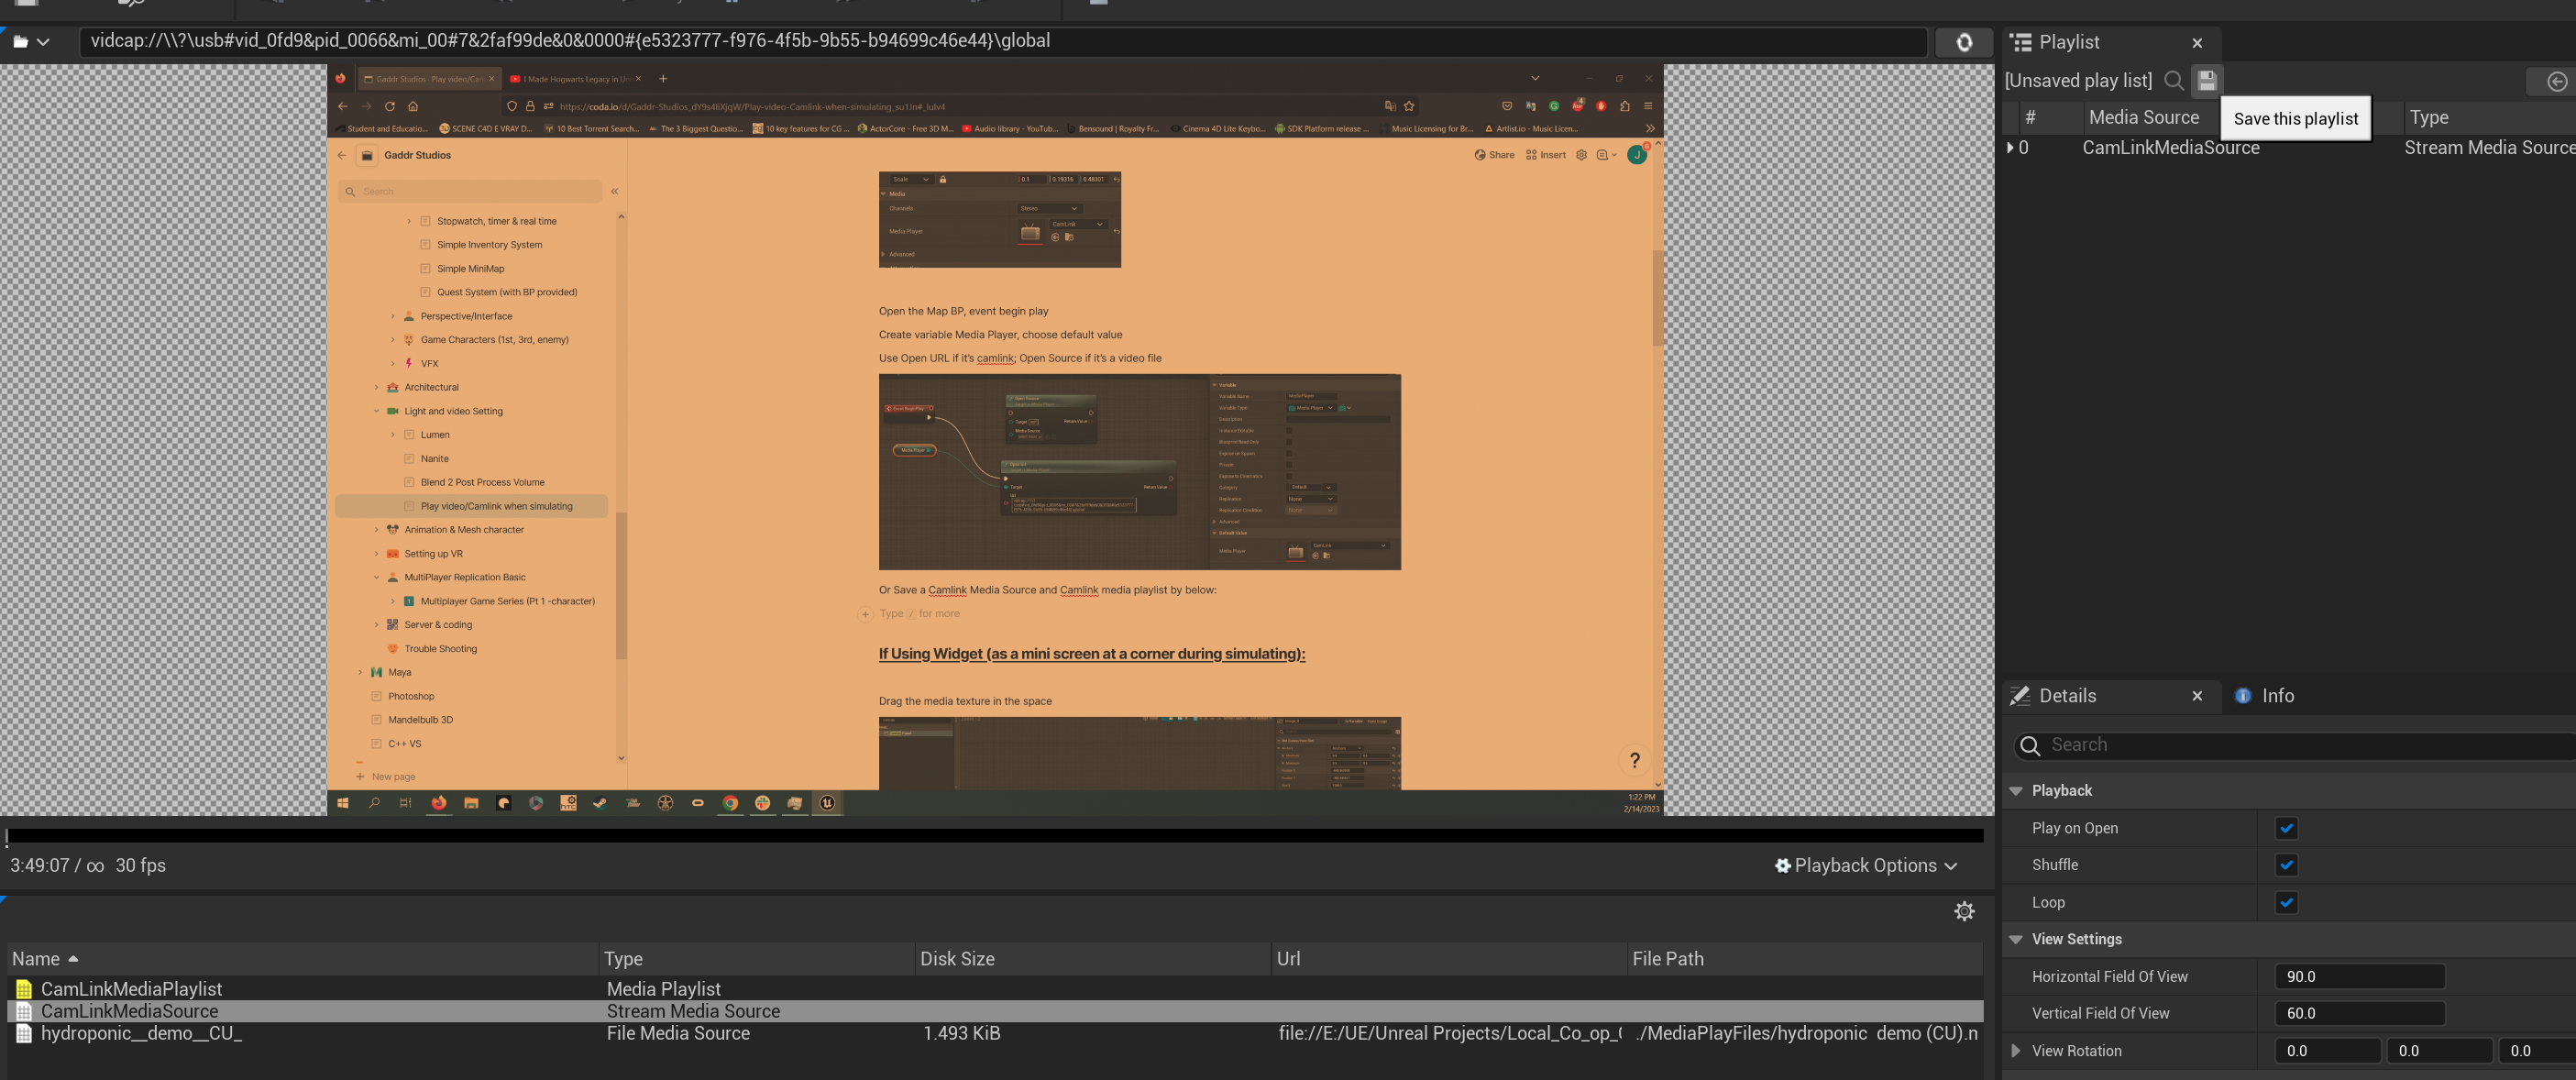Image resolution: width=2576 pixels, height=1080 pixels.
Task: Click the reload media URL button
Action: click(1963, 42)
